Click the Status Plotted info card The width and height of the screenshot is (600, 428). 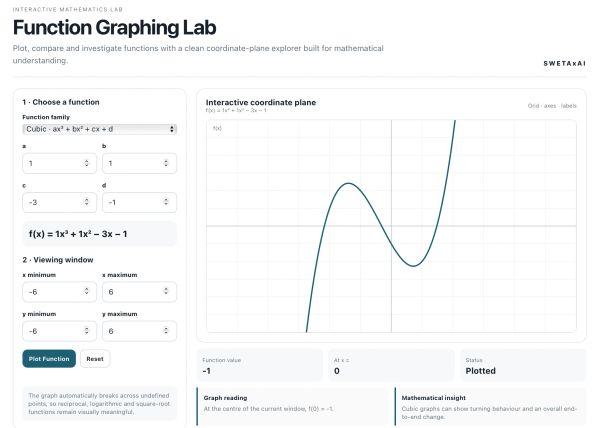523,365
